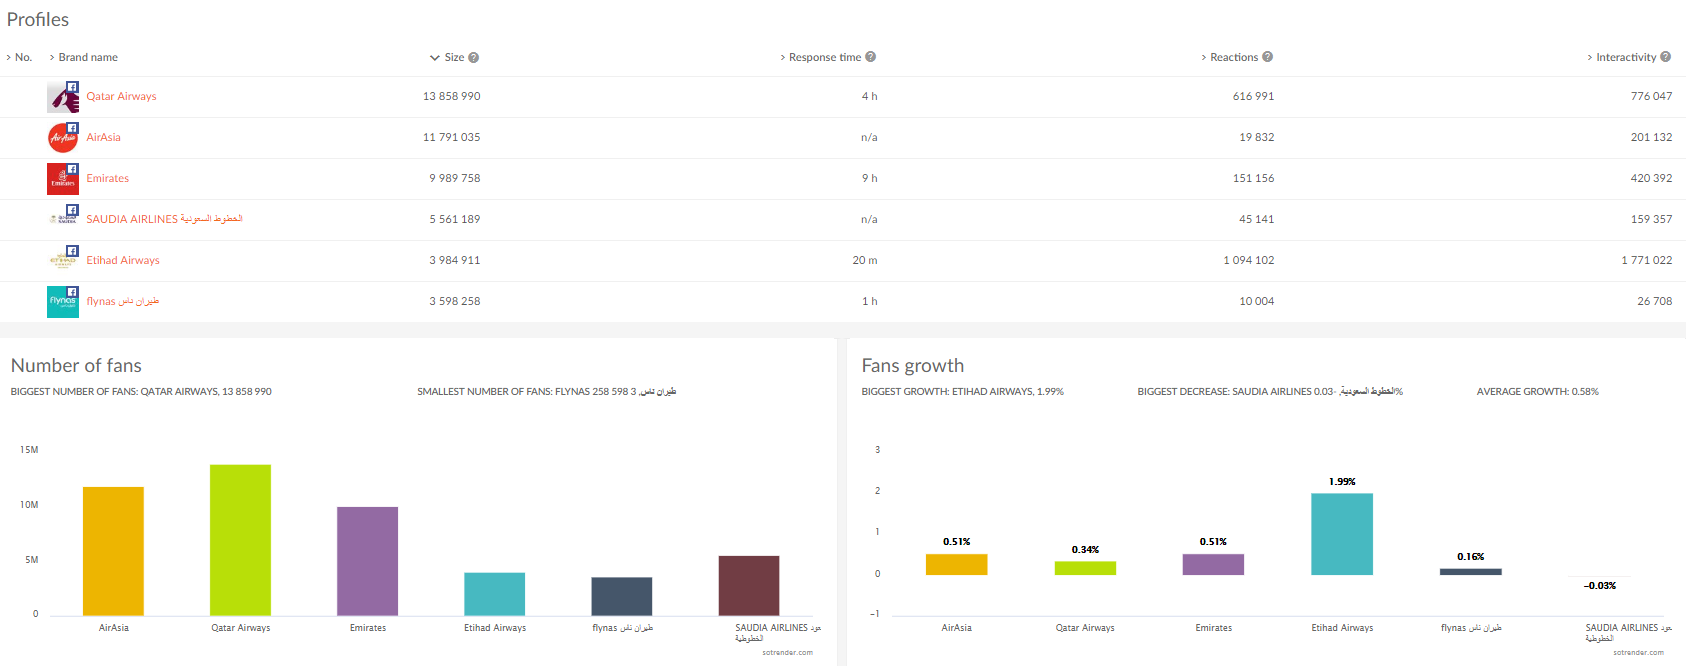Click the Size column help icon
This screenshot has height=666, width=1686.
click(x=474, y=57)
